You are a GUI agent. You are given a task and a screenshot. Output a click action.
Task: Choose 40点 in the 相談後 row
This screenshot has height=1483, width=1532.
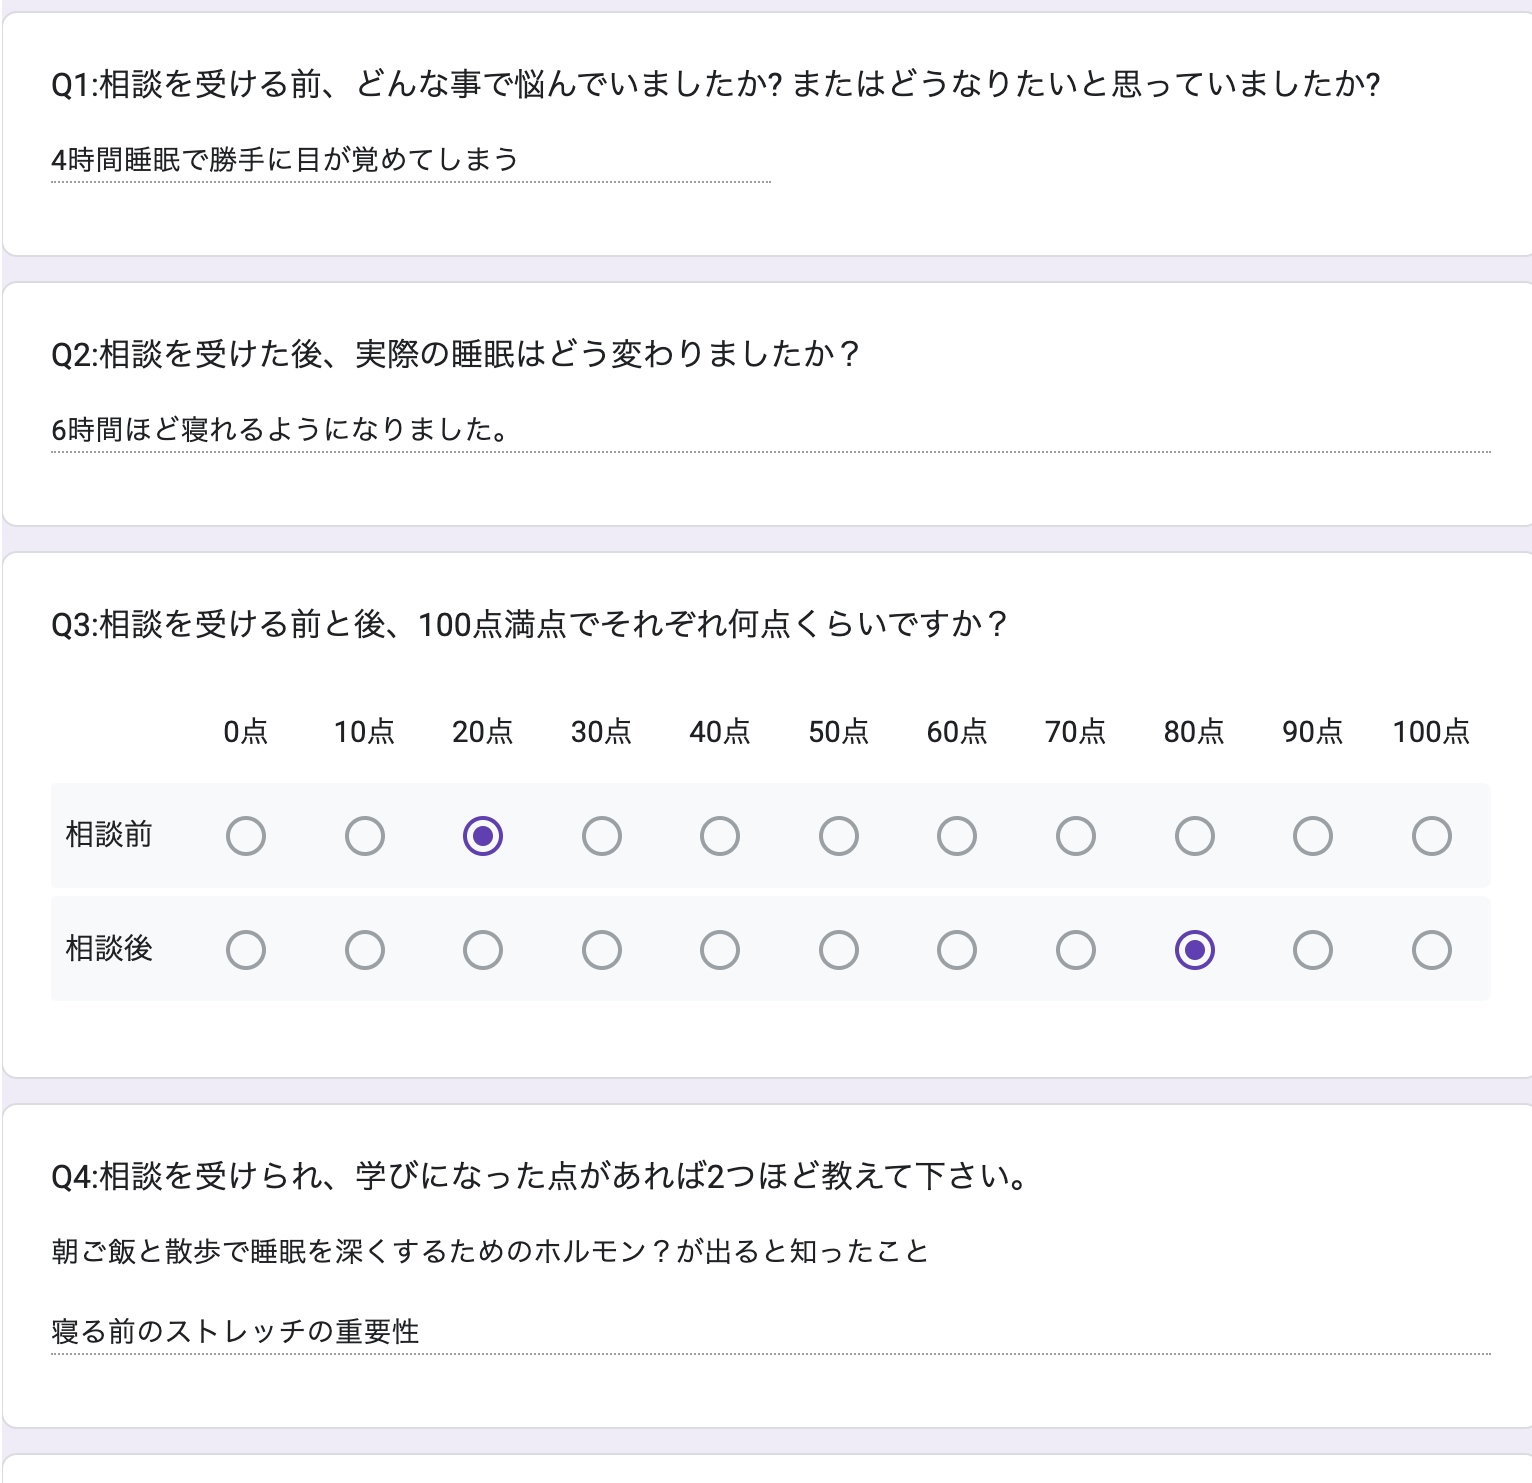[720, 950]
